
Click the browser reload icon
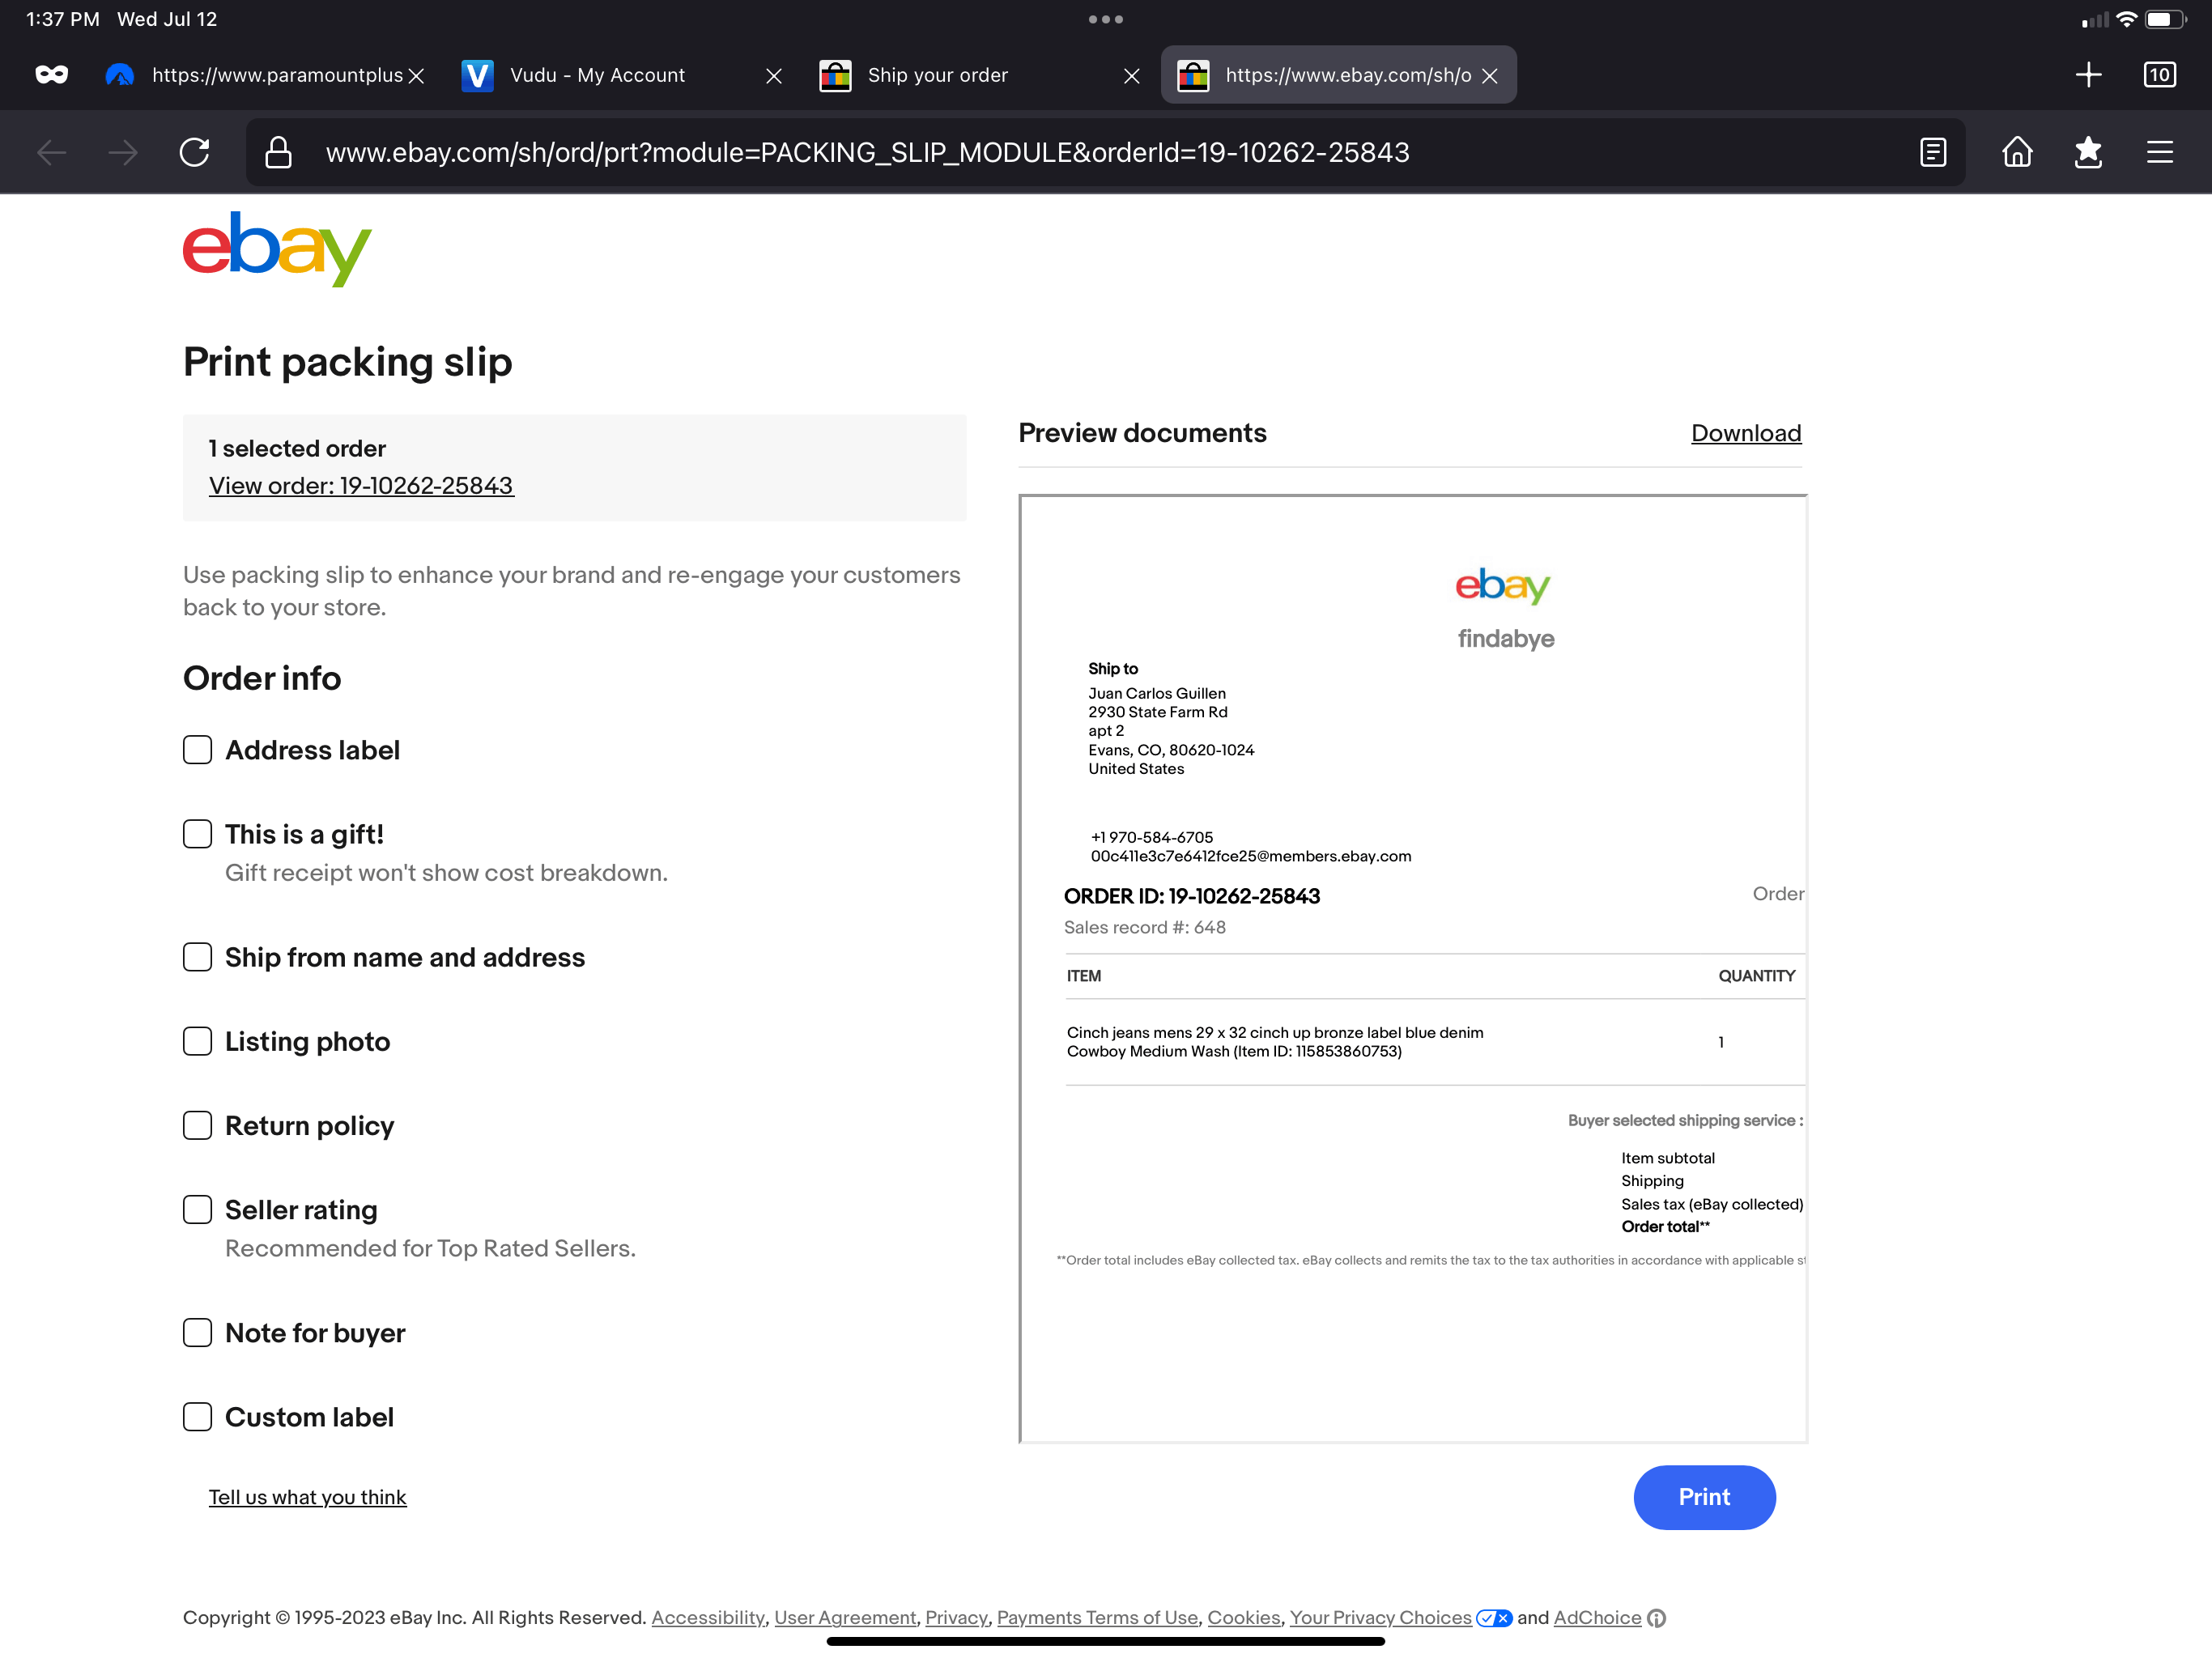tap(194, 152)
